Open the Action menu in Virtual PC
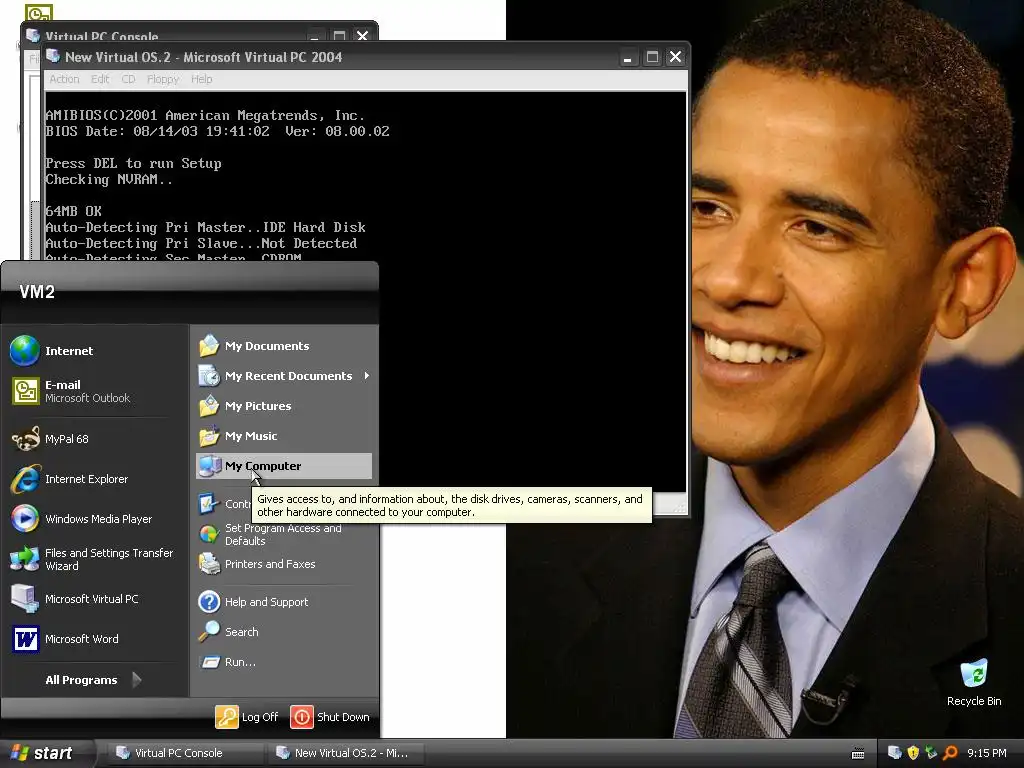 pyautogui.click(x=64, y=79)
